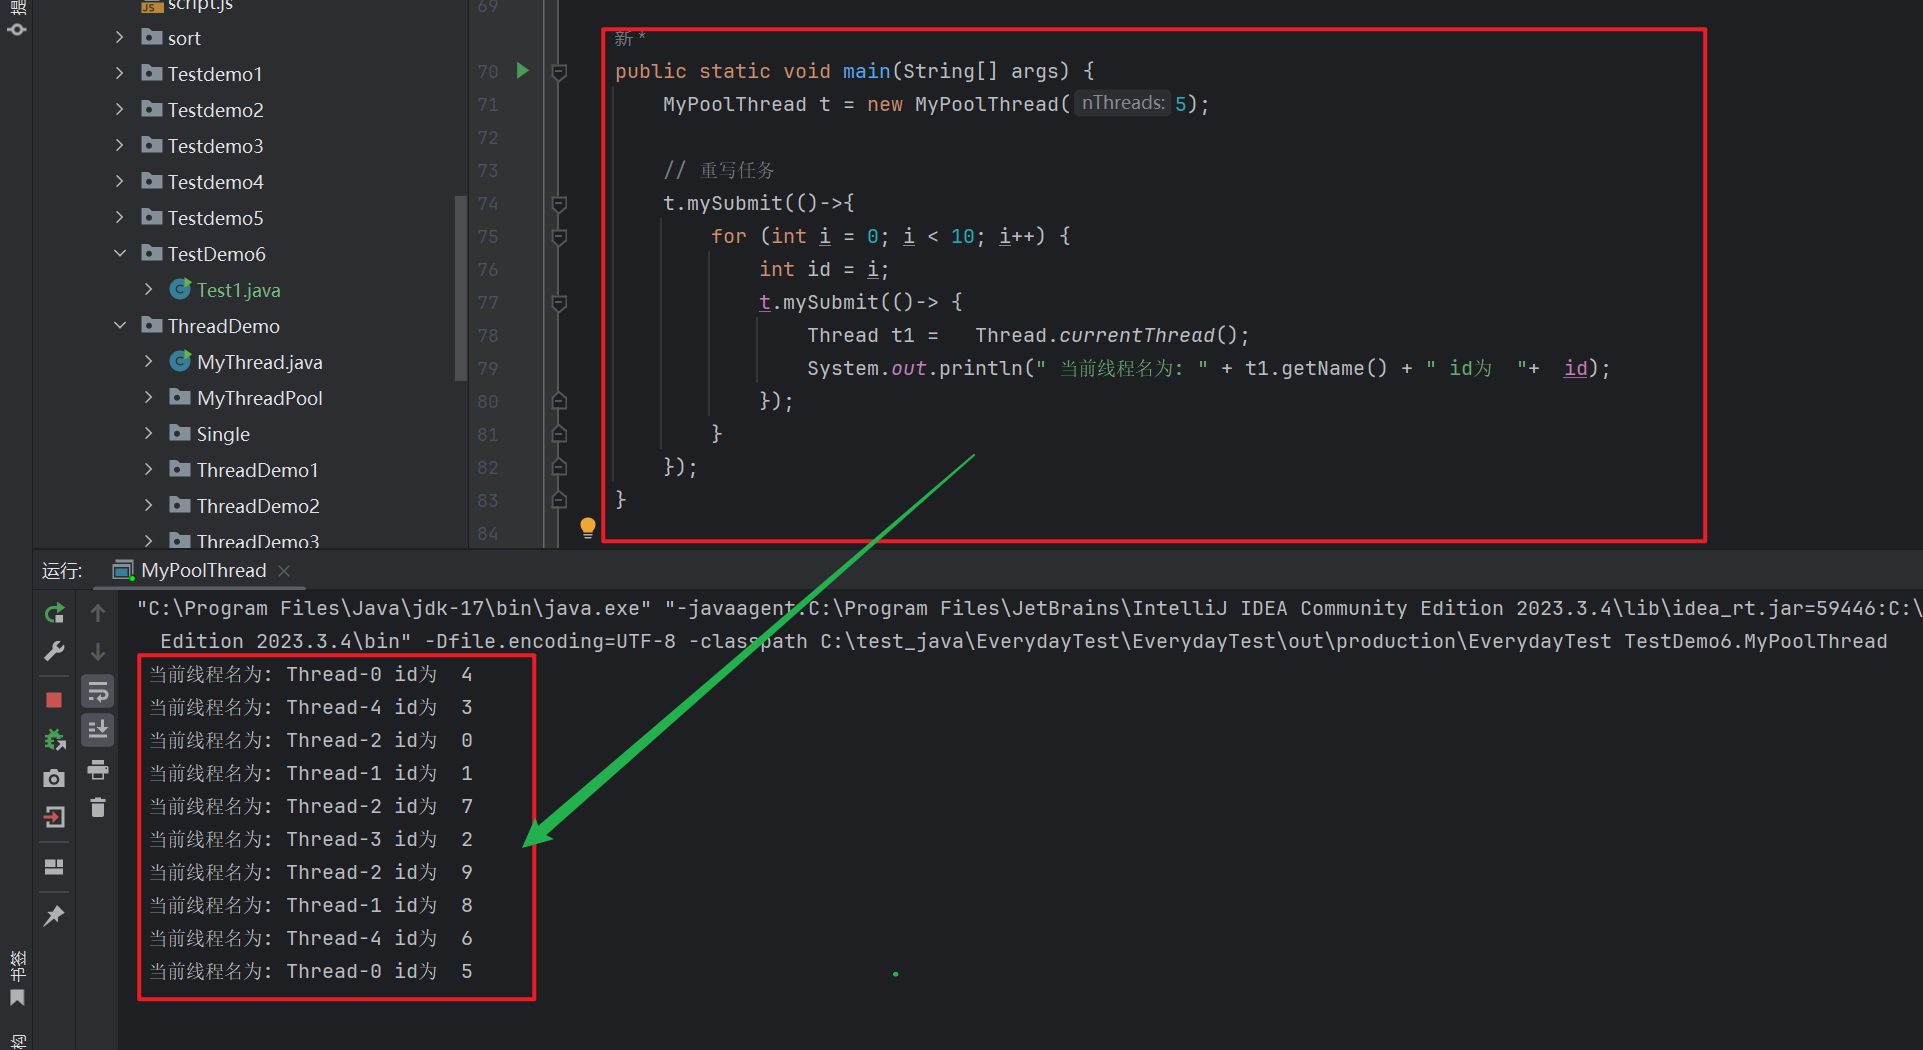Select the ThreadDemo2 folder
This screenshot has height=1050, width=1923.
click(258, 506)
